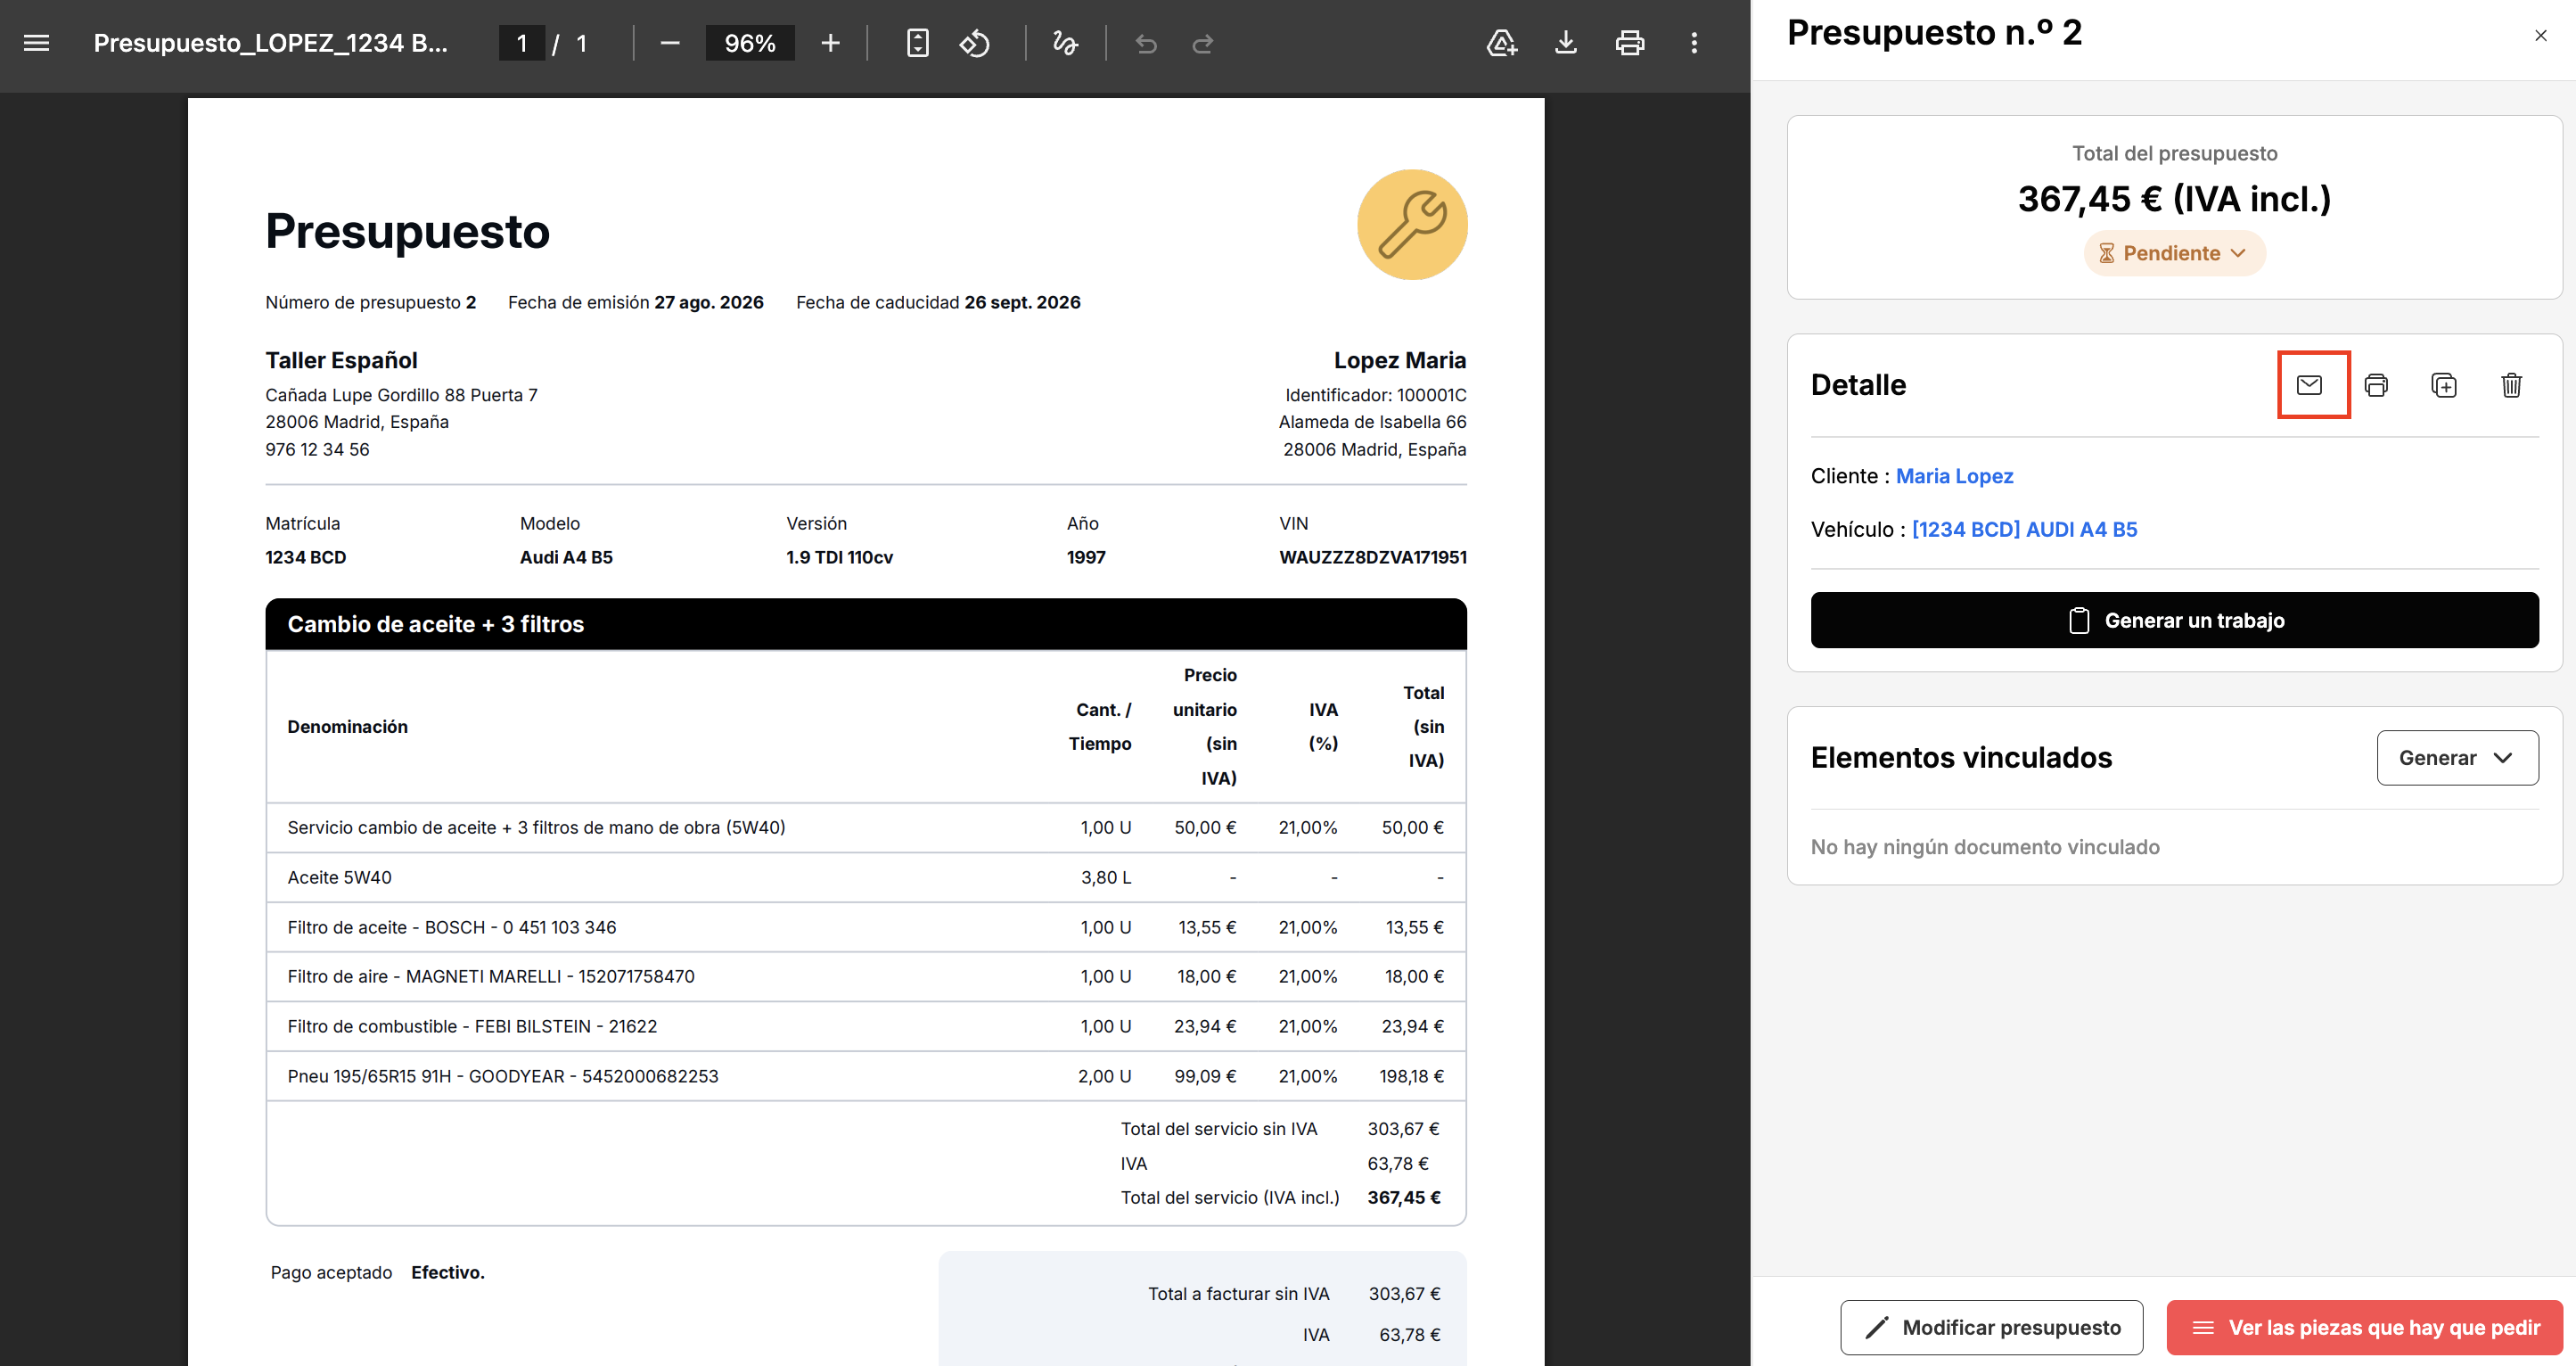Open vehicle link [1234 BCD] AUDI A4 B5
This screenshot has width=2576, height=1366.
click(2024, 529)
